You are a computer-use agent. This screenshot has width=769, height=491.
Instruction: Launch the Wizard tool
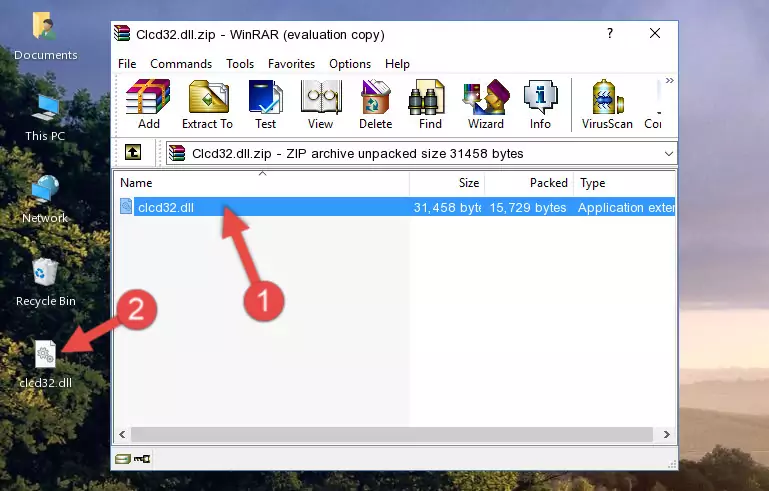(486, 104)
